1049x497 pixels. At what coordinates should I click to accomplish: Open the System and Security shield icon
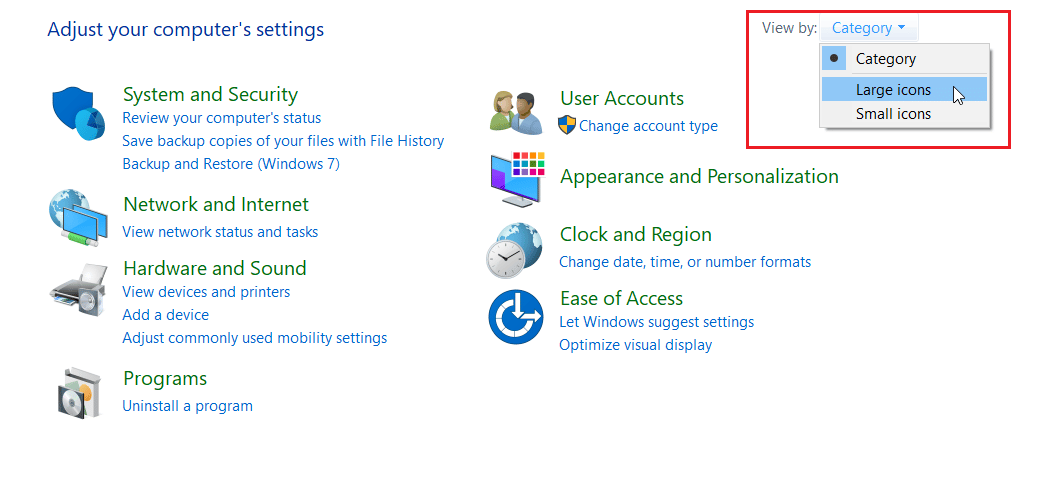tap(79, 113)
